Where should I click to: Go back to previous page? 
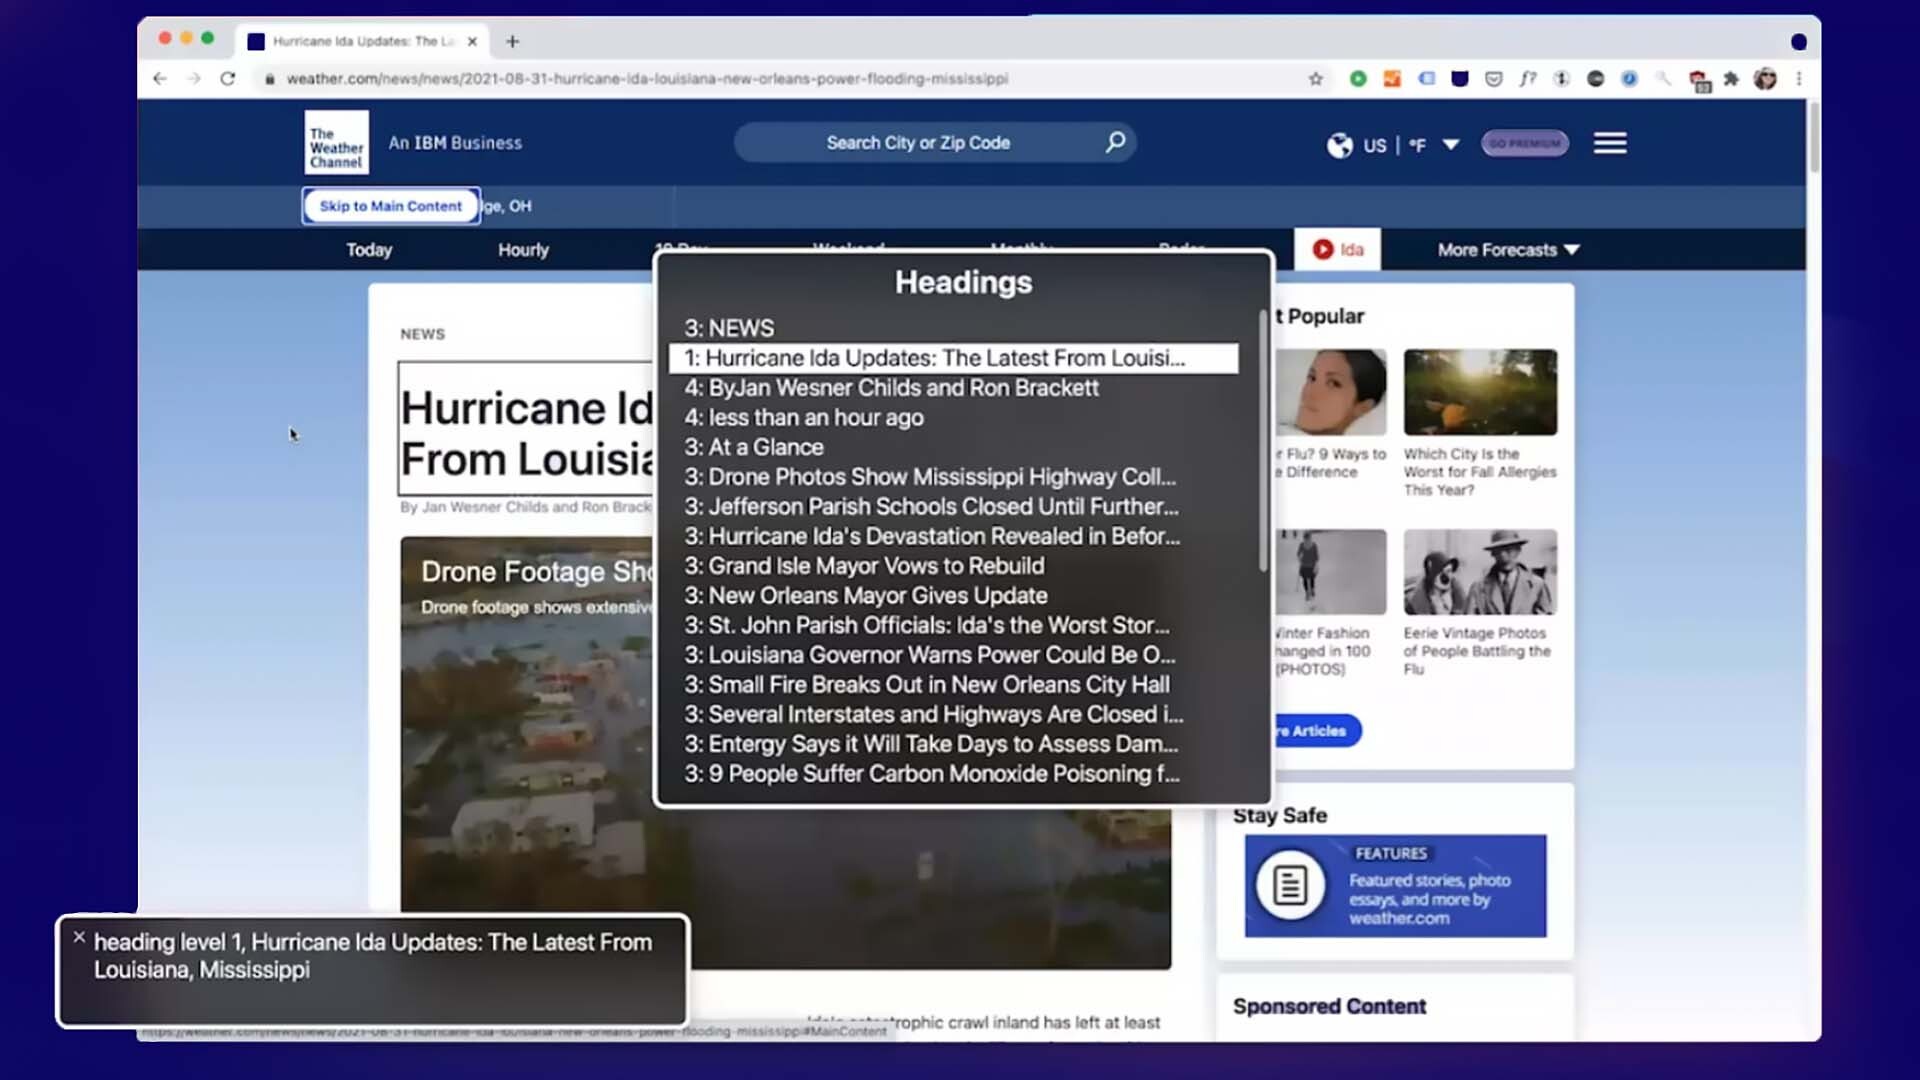coord(160,79)
